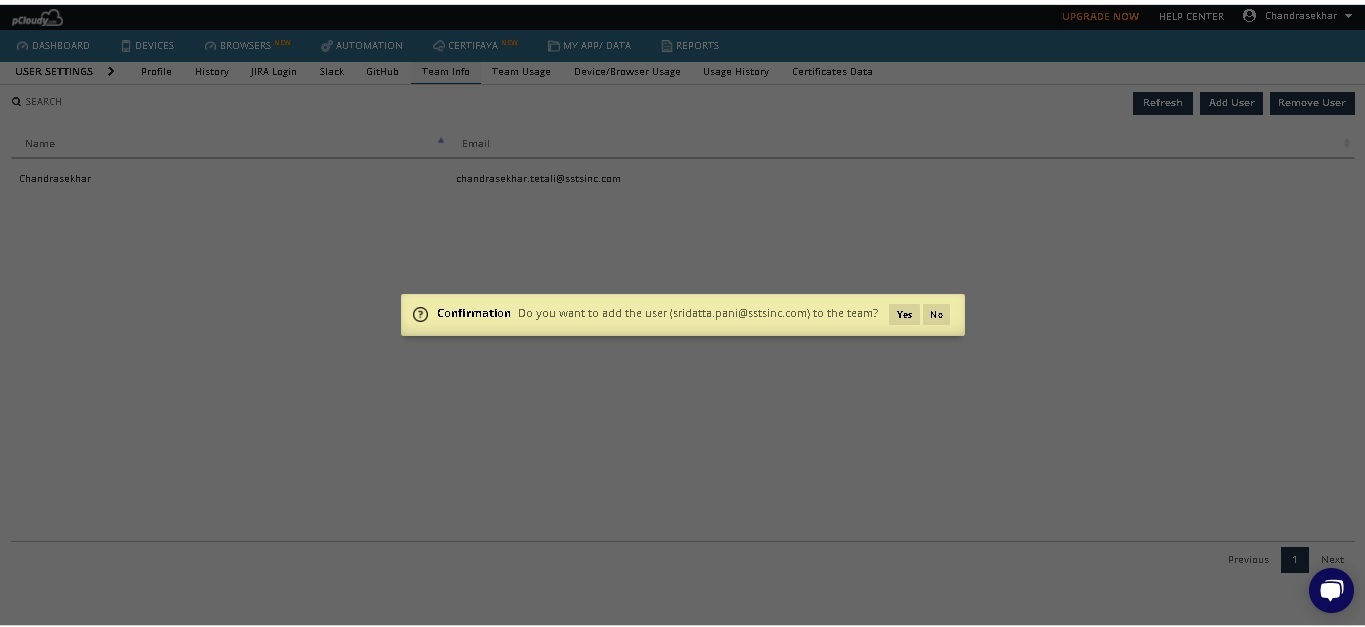Click the Name column header
1365x627 pixels.
(x=230, y=143)
